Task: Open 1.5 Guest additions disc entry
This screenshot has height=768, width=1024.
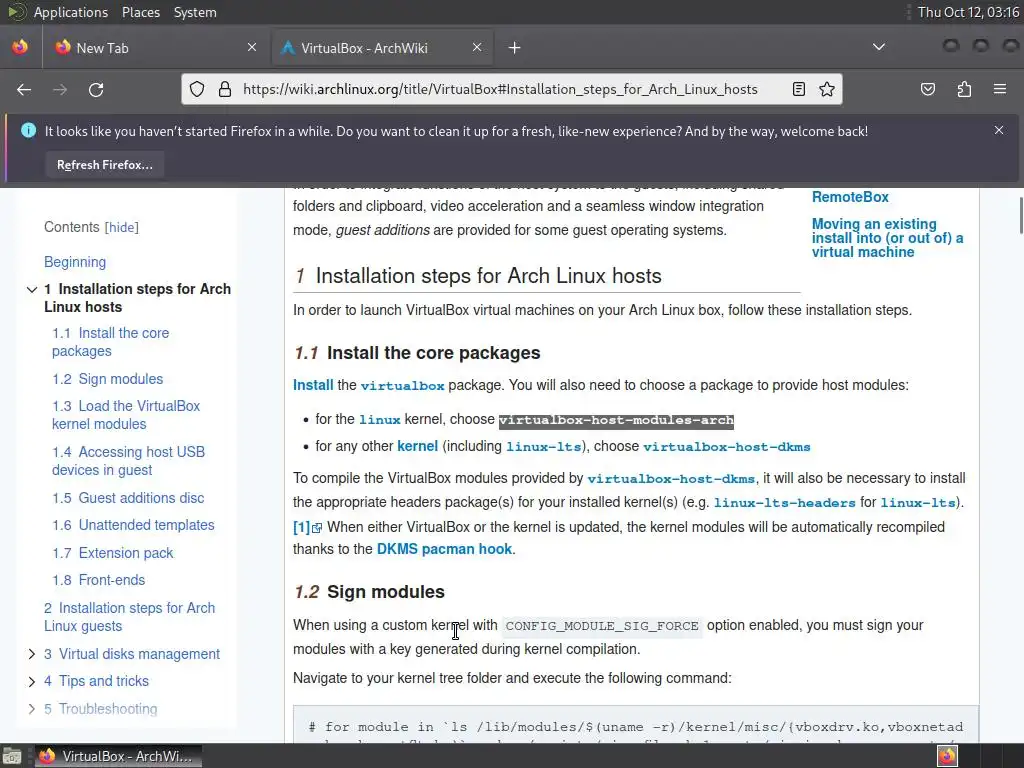Action: pyautogui.click(x=128, y=498)
